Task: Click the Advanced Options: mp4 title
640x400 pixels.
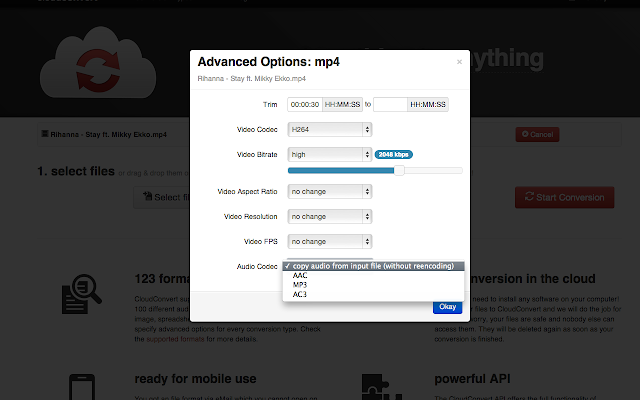Action: pos(269,62)
